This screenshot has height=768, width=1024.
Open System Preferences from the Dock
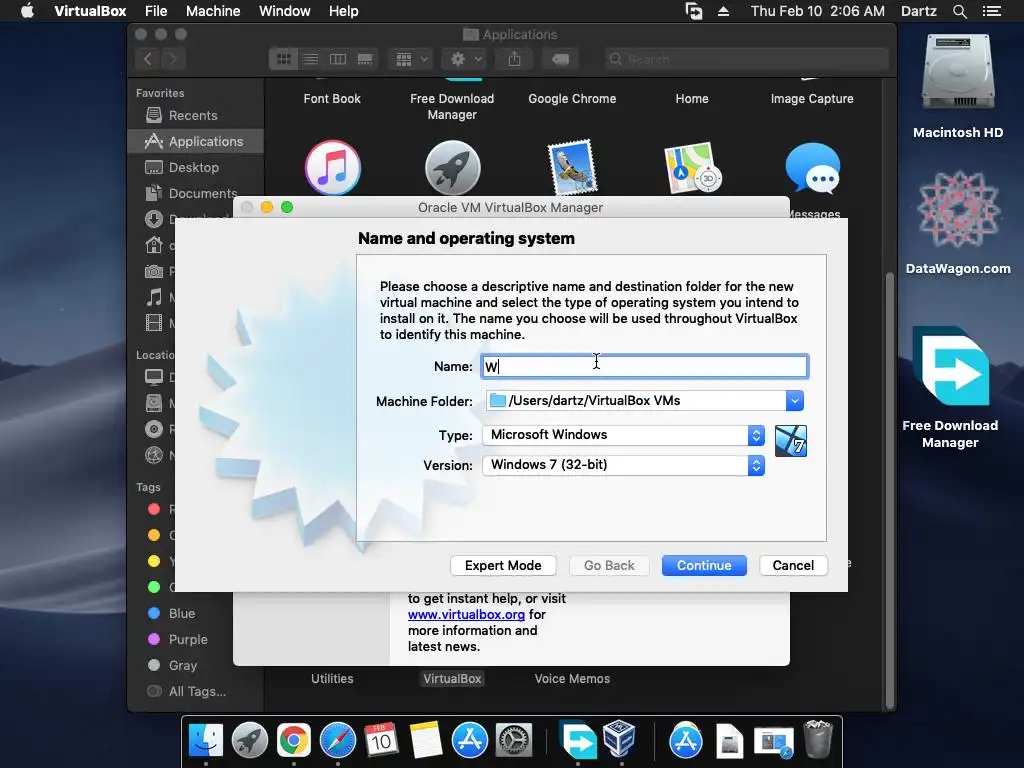pyautogui.click(x=514, y=740)
